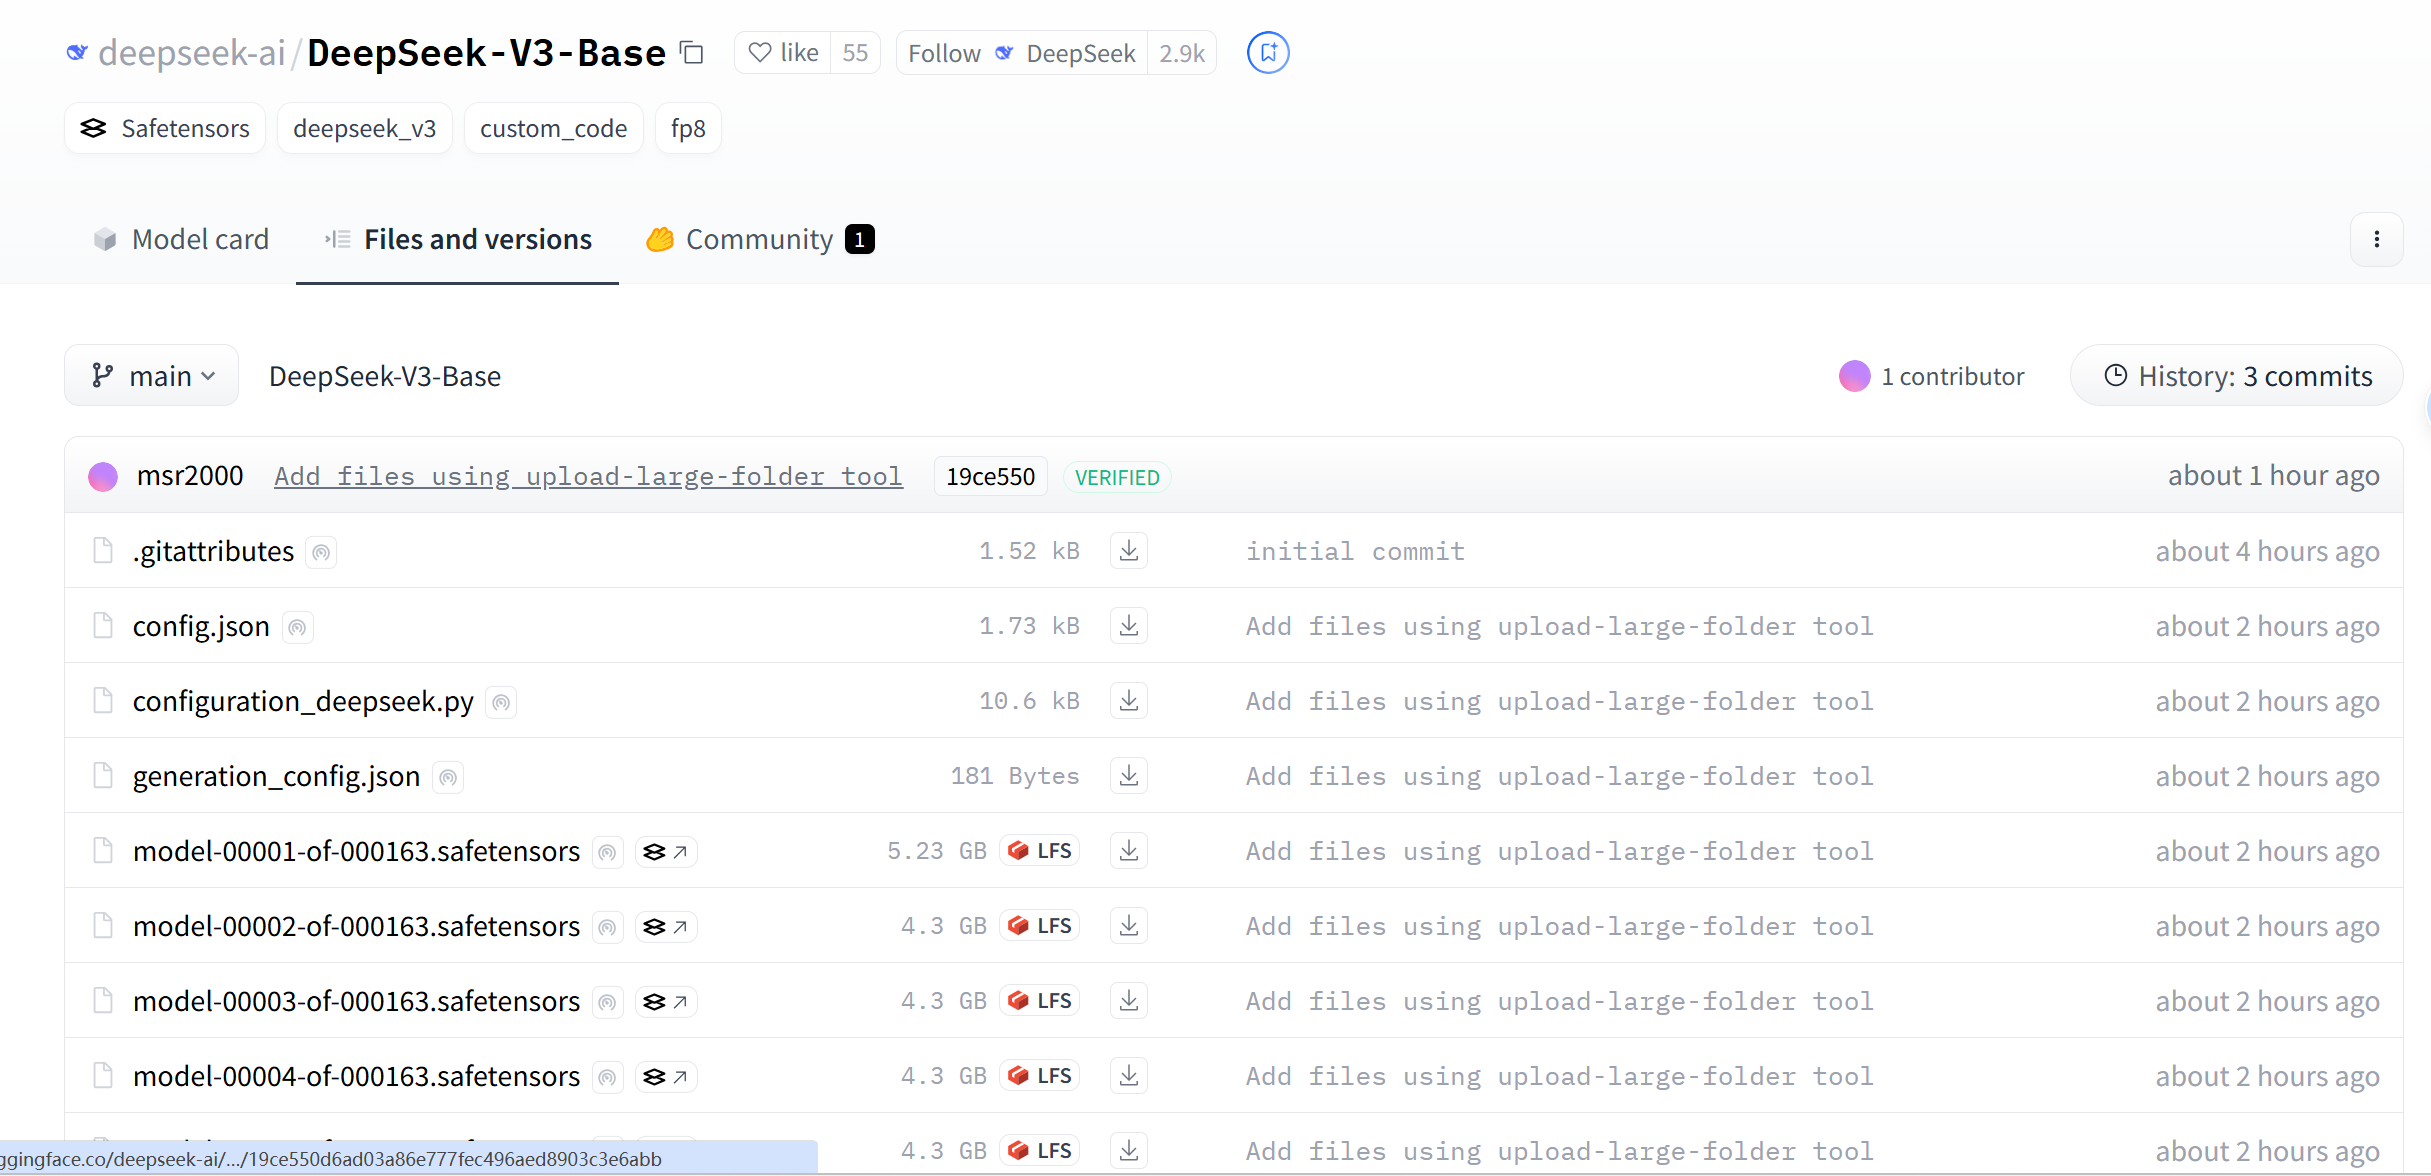Image resolution: width=2431 pixels, height=1176 pixels.
Task: Click the msr2000 gradient avatar
Action: click(103, 477)
